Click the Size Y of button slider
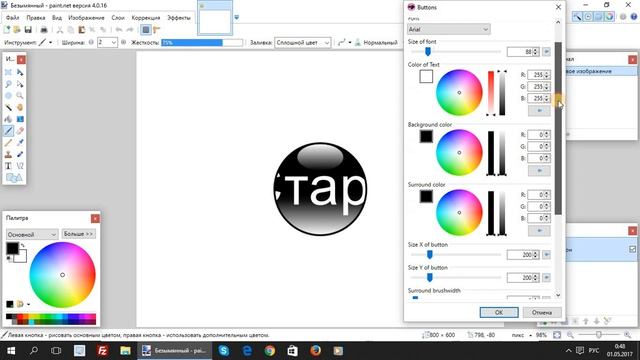This screenshot has width=640, height=360. pos(456,278)
